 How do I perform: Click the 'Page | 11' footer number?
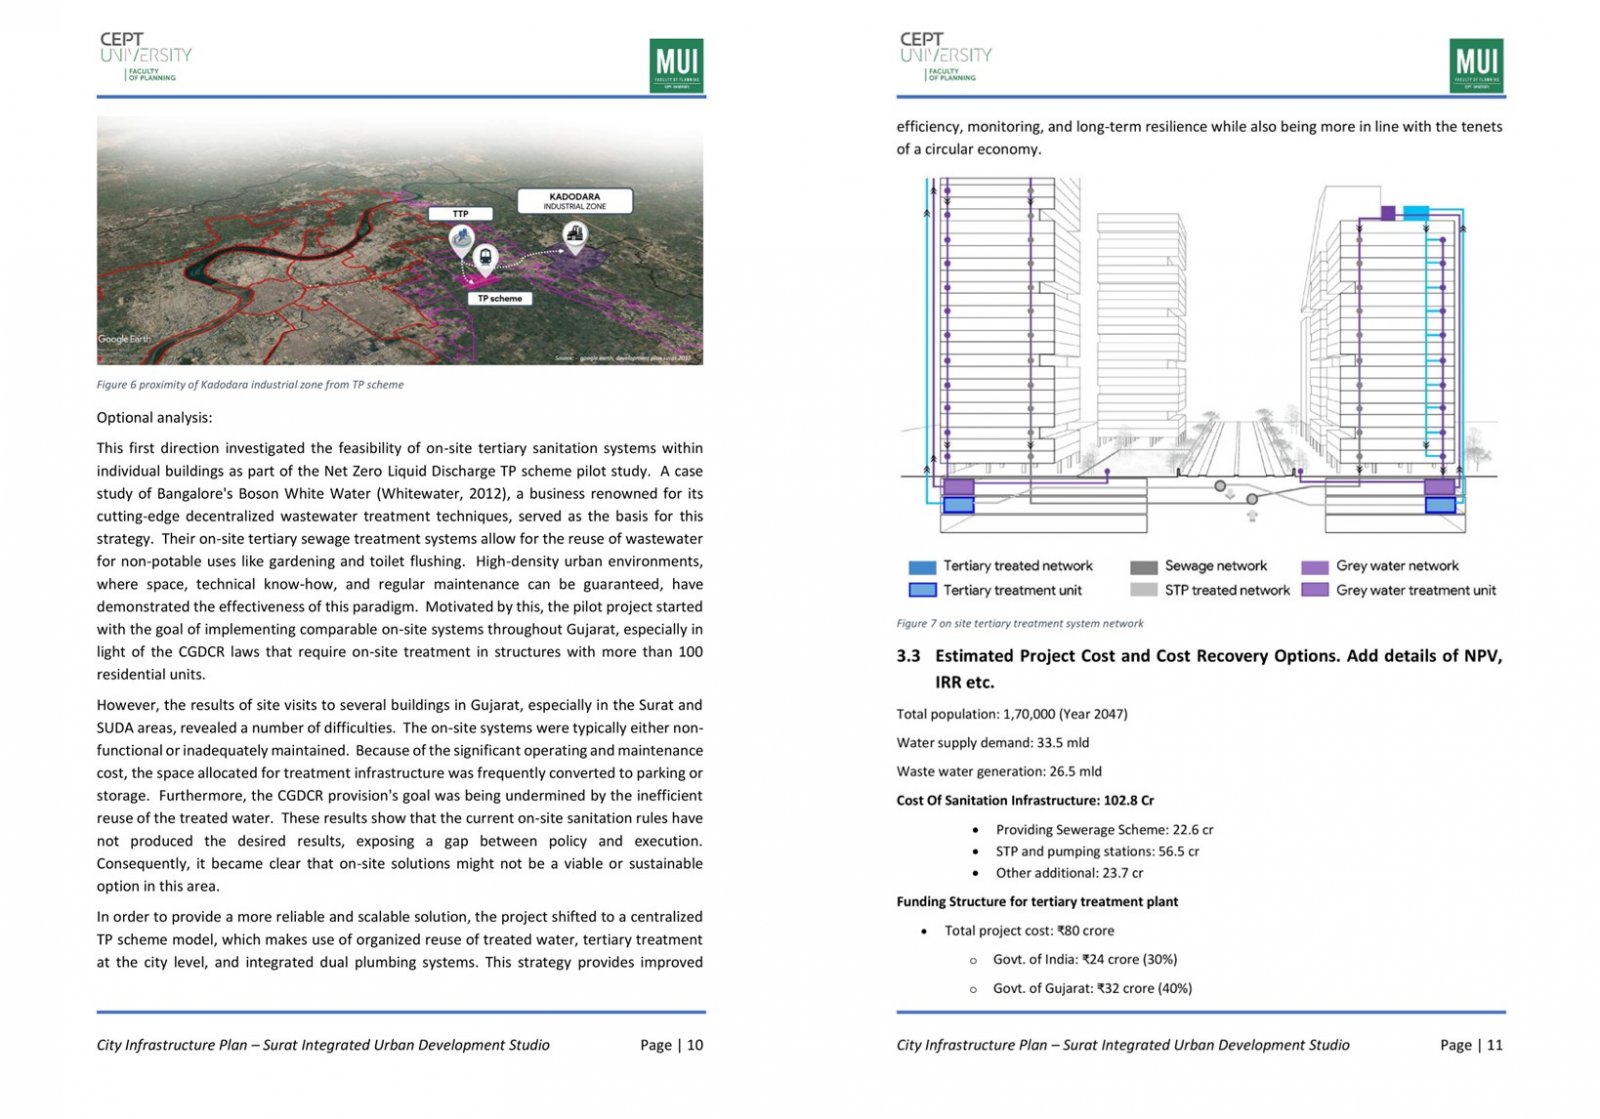click(1472, 1045)
